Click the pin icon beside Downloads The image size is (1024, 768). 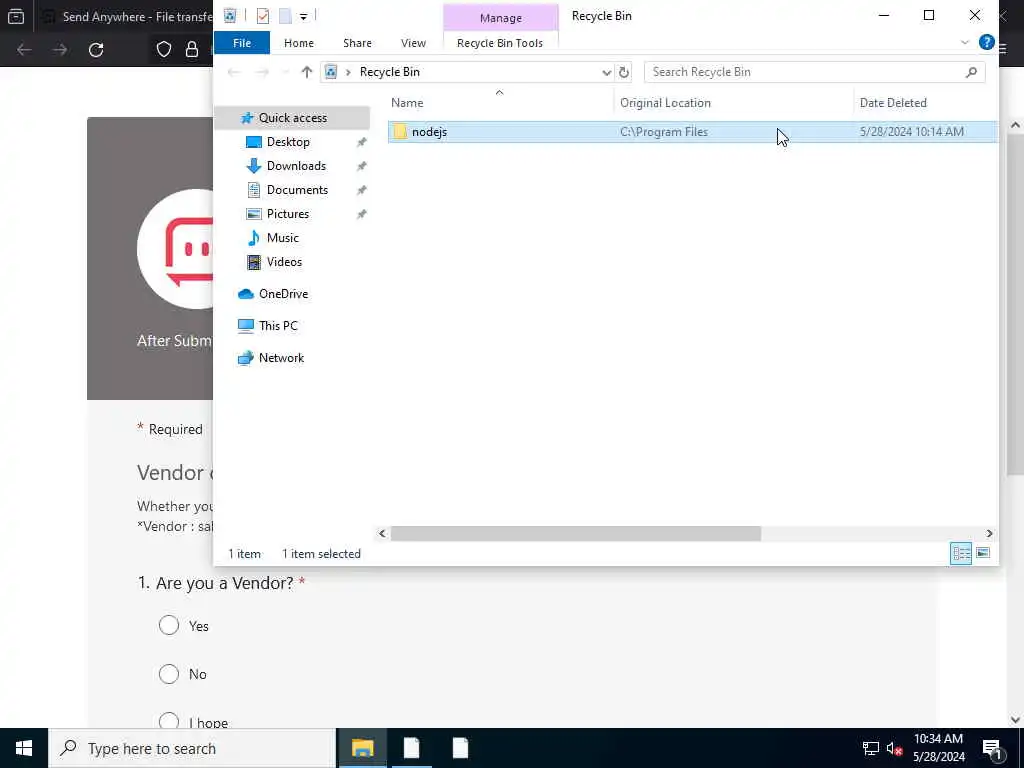pyautogui.click(x=361, y=167)
